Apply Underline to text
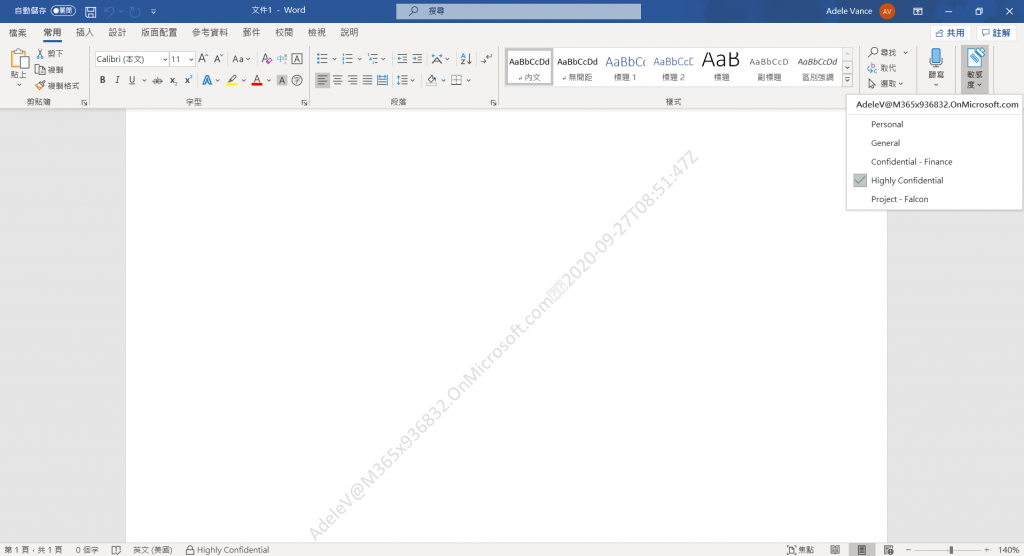The height and width of the screenshot is (556, 1024). 132,80
